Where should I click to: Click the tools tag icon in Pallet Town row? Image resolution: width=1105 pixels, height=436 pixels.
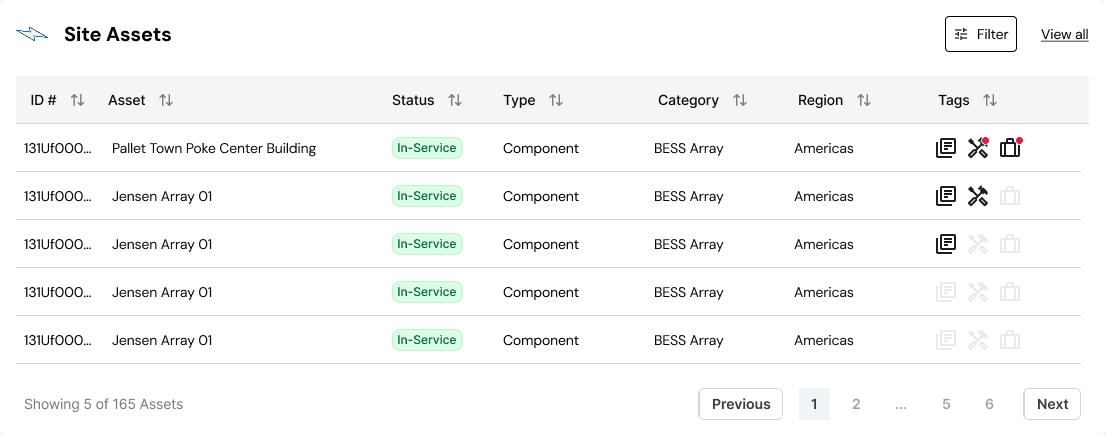[x=977, y=148]
